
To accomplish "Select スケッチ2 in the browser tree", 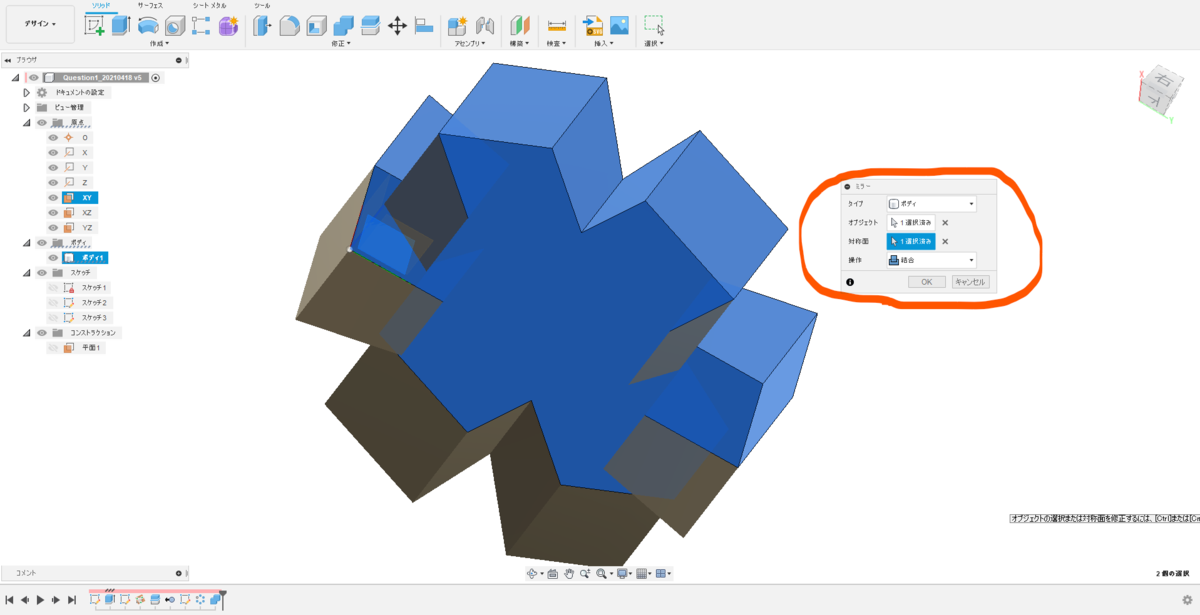I will pos(95,302).
